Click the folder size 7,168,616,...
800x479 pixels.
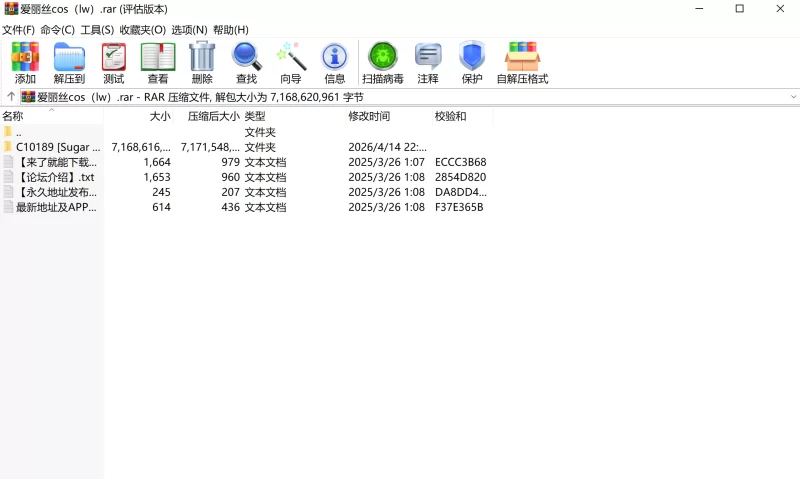[x=141, y=147]
